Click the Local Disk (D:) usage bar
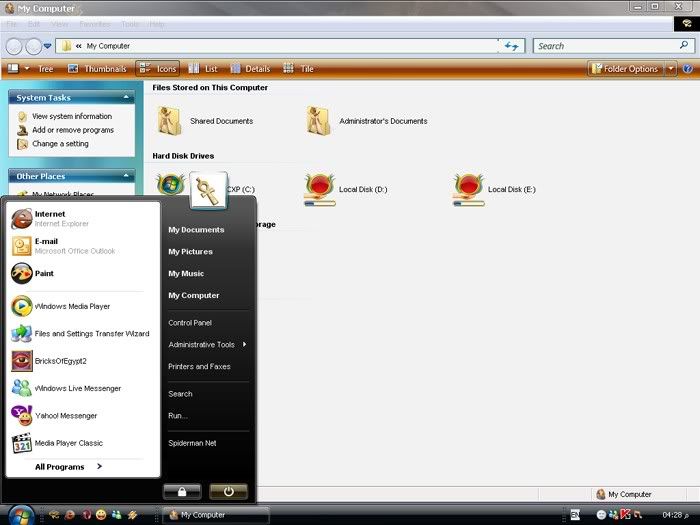The width and height of the screenshot is (700, 525). point(320,204)
